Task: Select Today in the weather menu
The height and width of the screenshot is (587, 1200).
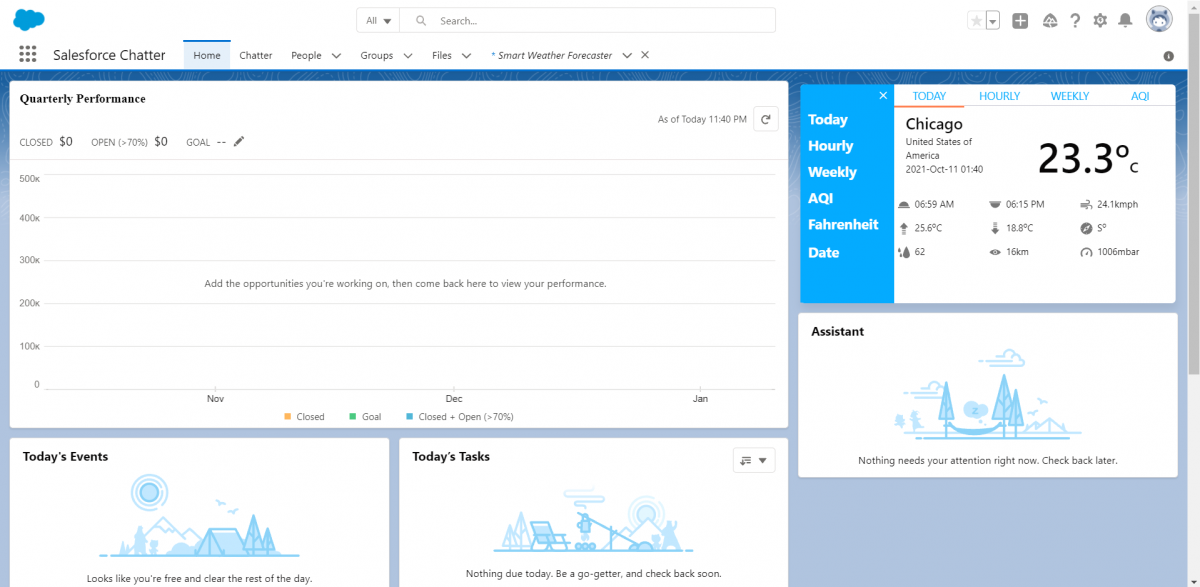Action: pyautogui.click(x=828, y=120)
